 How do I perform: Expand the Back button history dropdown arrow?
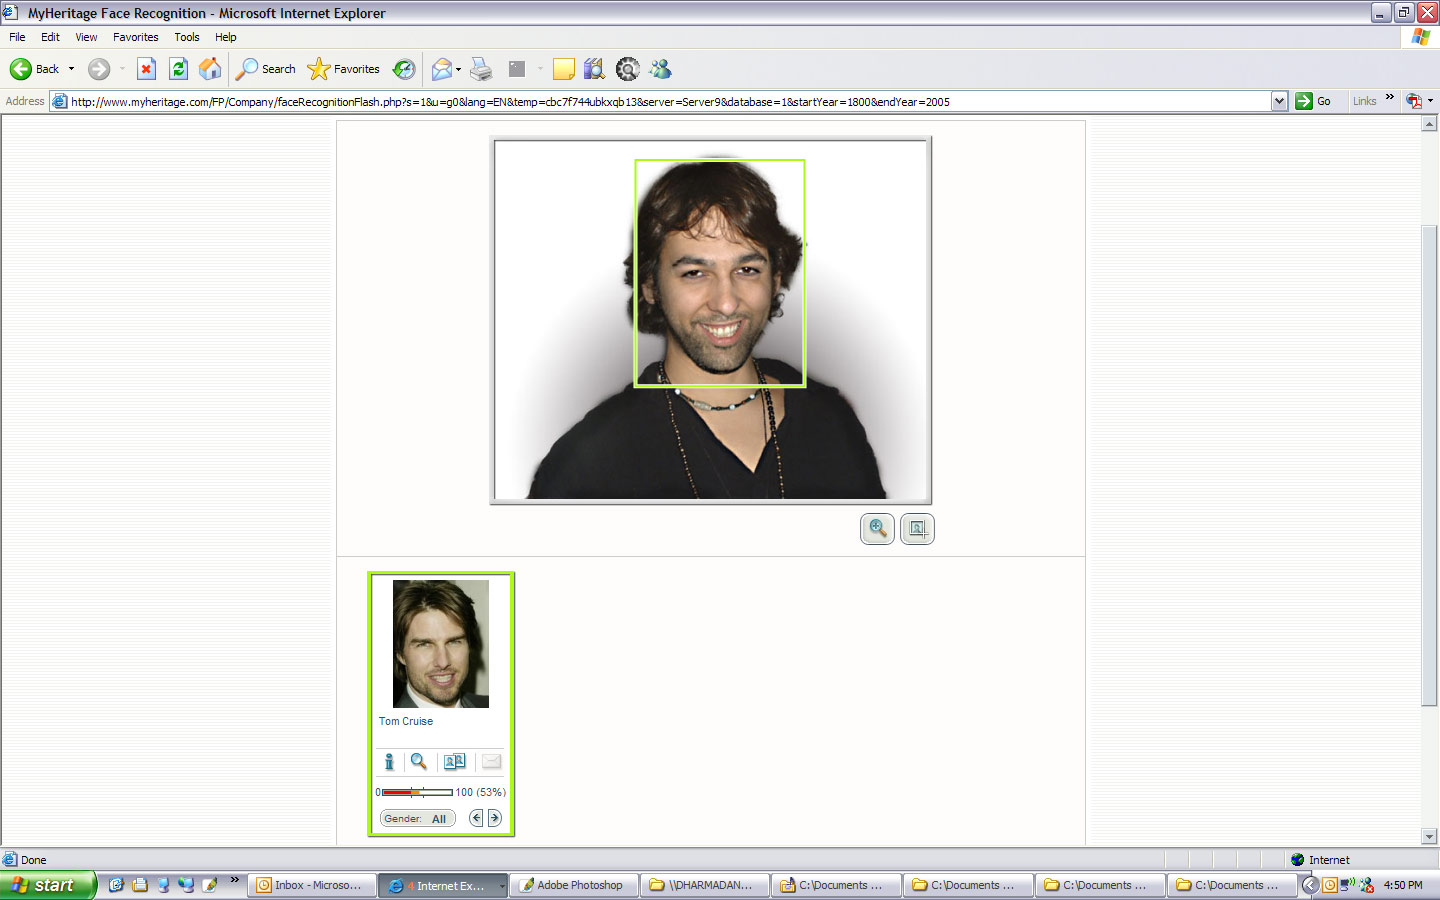click(71, 69)
